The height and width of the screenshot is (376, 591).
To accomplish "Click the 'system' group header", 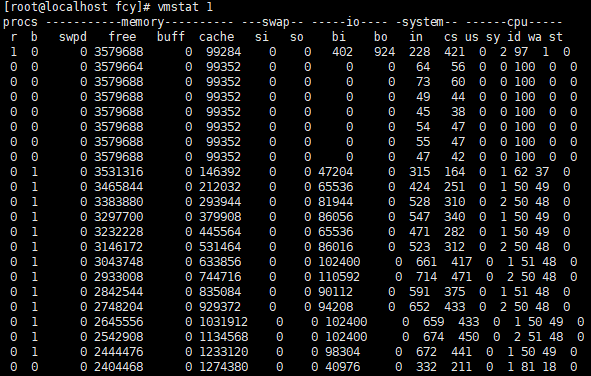I will coord(423,23).
